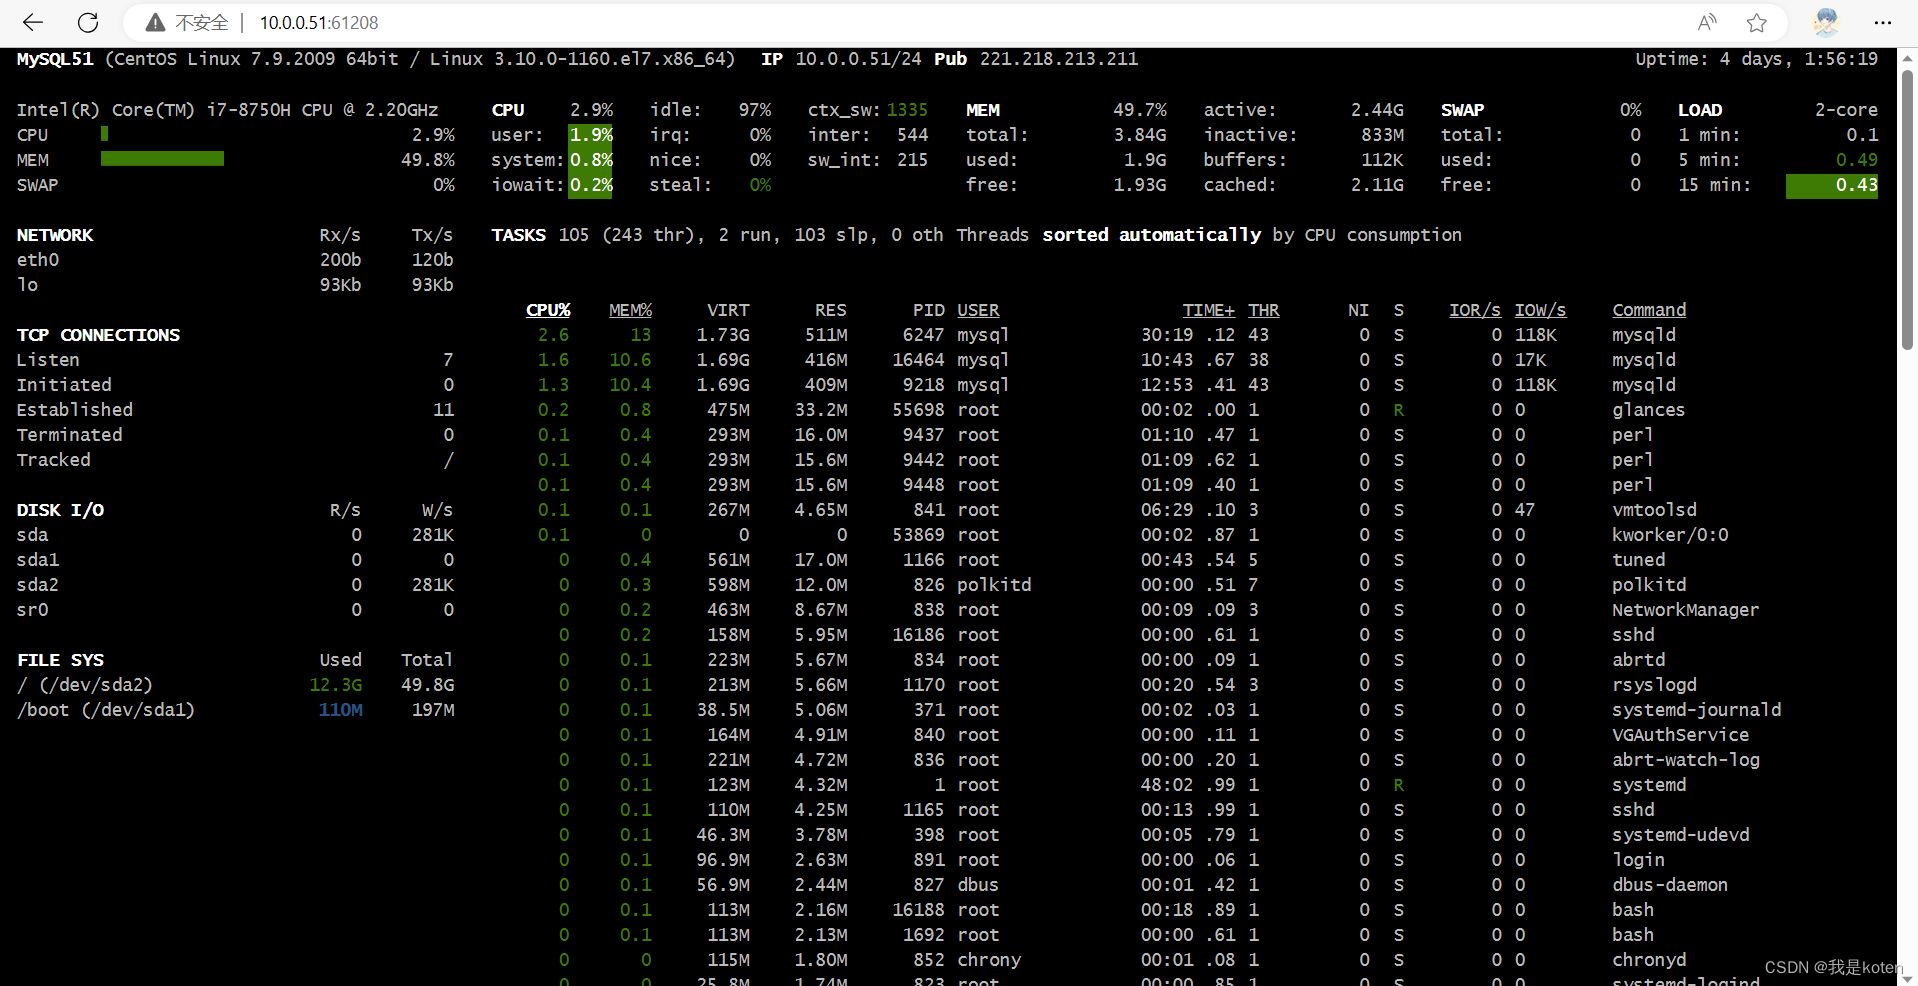Click the NETWORK section heading
This screenshot has width=1918, height=986.
click(x=55, y=235)
